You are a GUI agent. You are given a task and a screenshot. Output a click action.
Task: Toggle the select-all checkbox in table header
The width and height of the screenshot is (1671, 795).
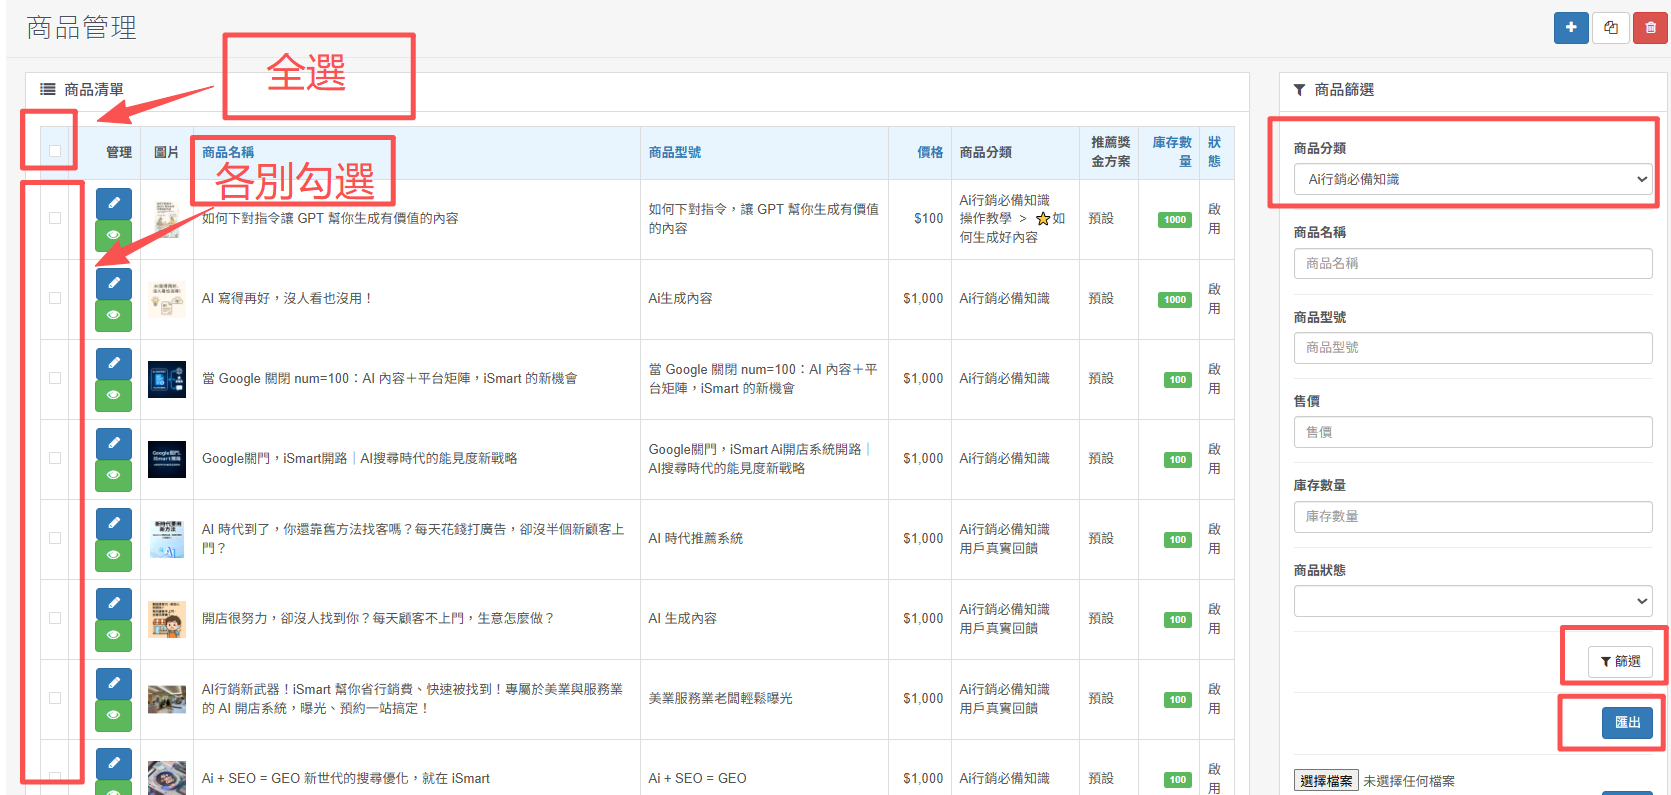(55, 151)
